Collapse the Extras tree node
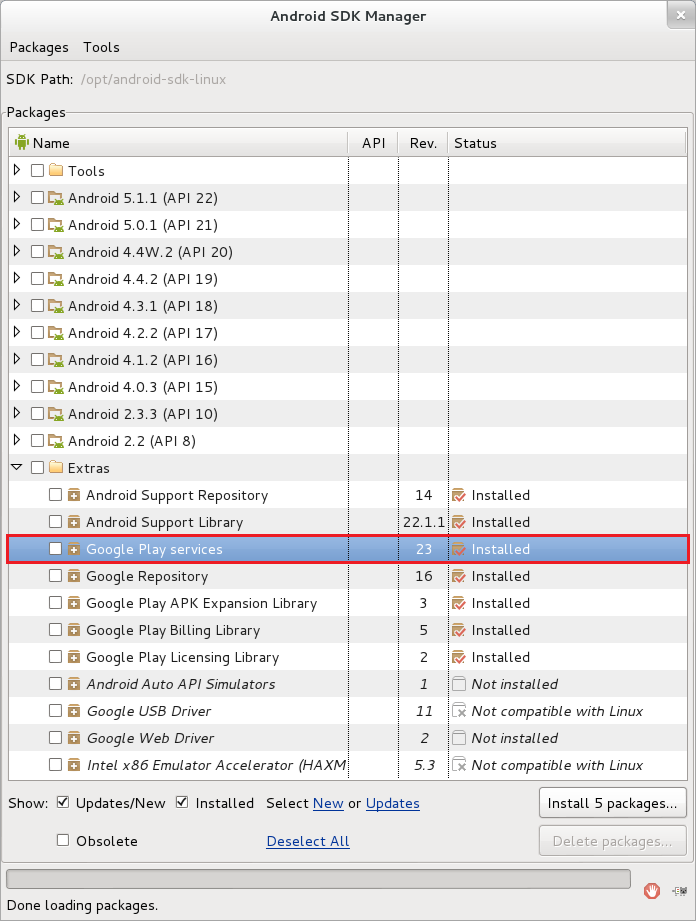The width and height of the screenshot is (696, 921). [17, 468]
